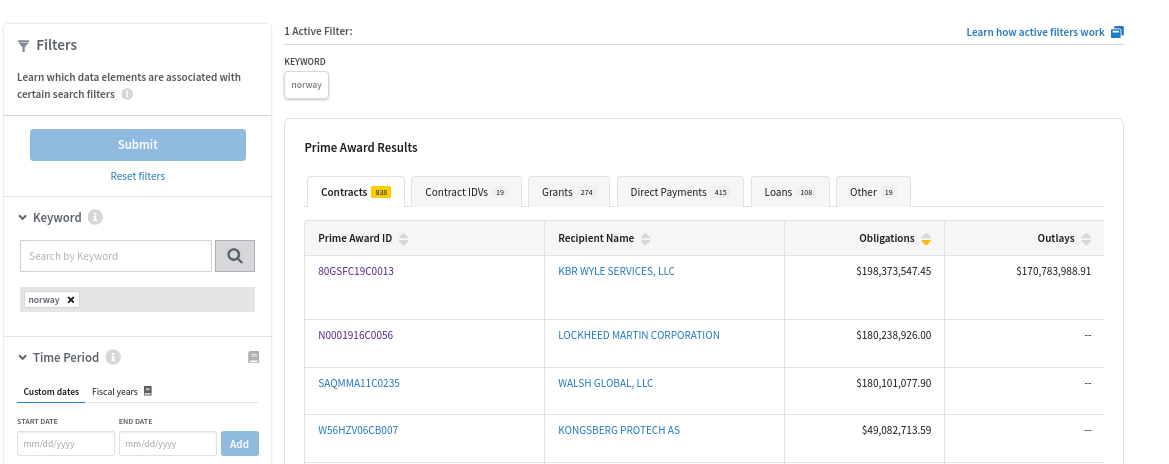1169x464 pixels.
Task: Sort by Prime Award ID arrows
Action: pos(403,239)
